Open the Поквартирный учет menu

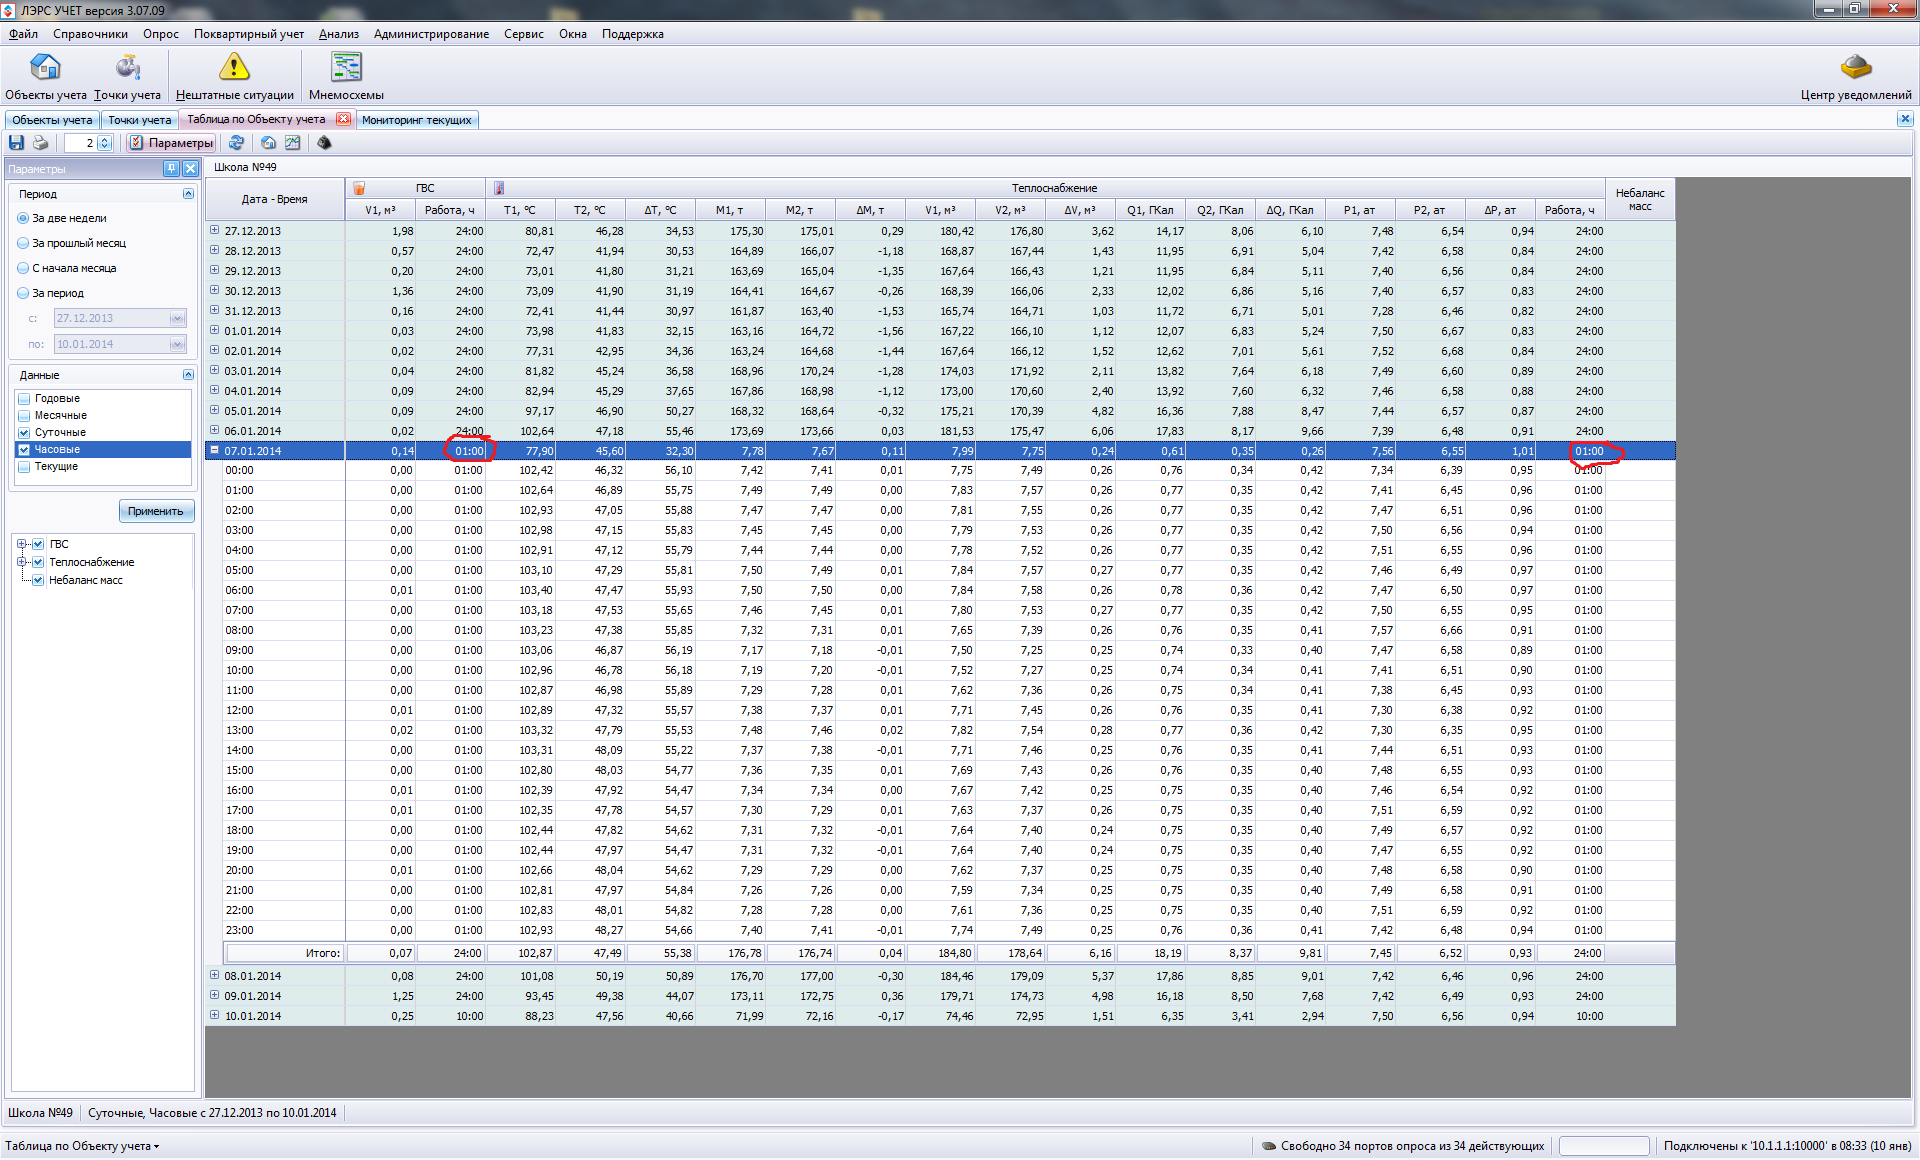tap(249, 34)
